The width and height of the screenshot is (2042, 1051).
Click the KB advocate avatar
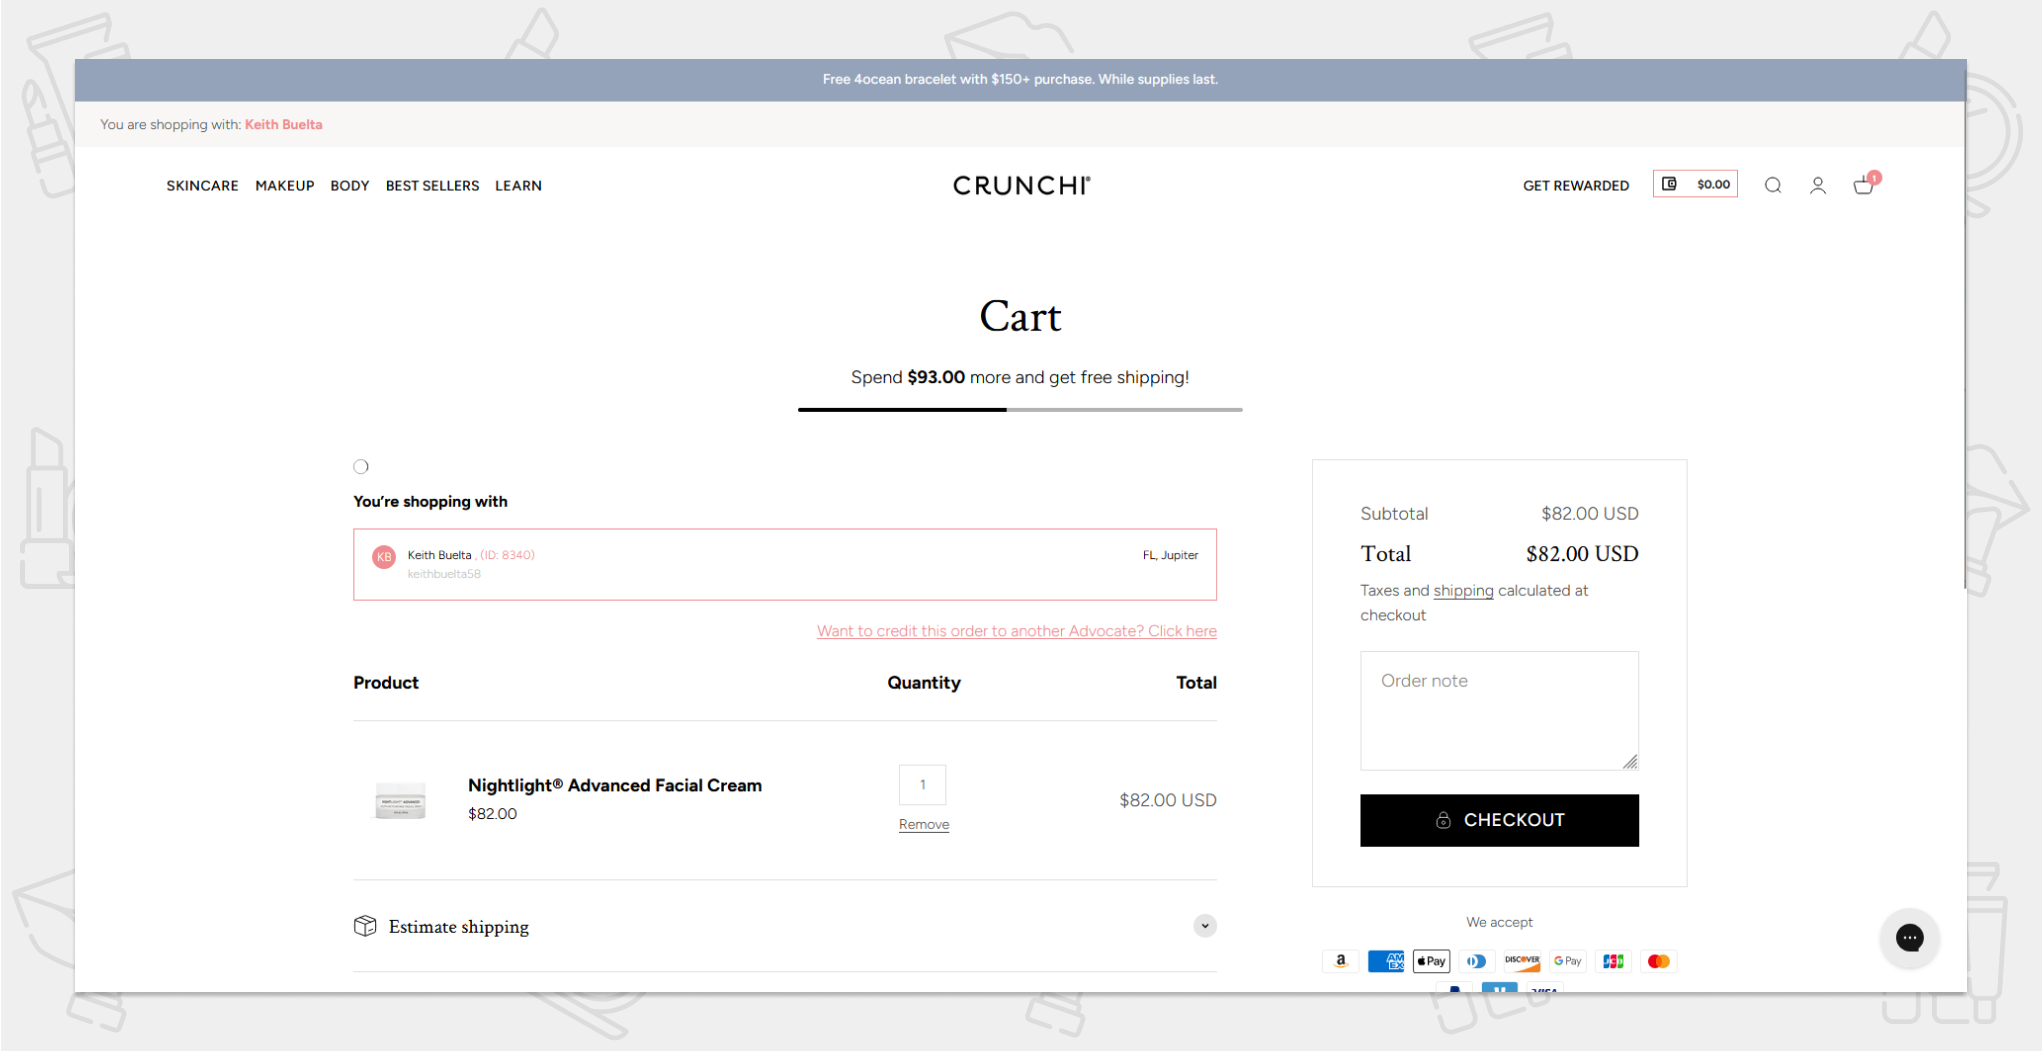click(x=384, y=557)
